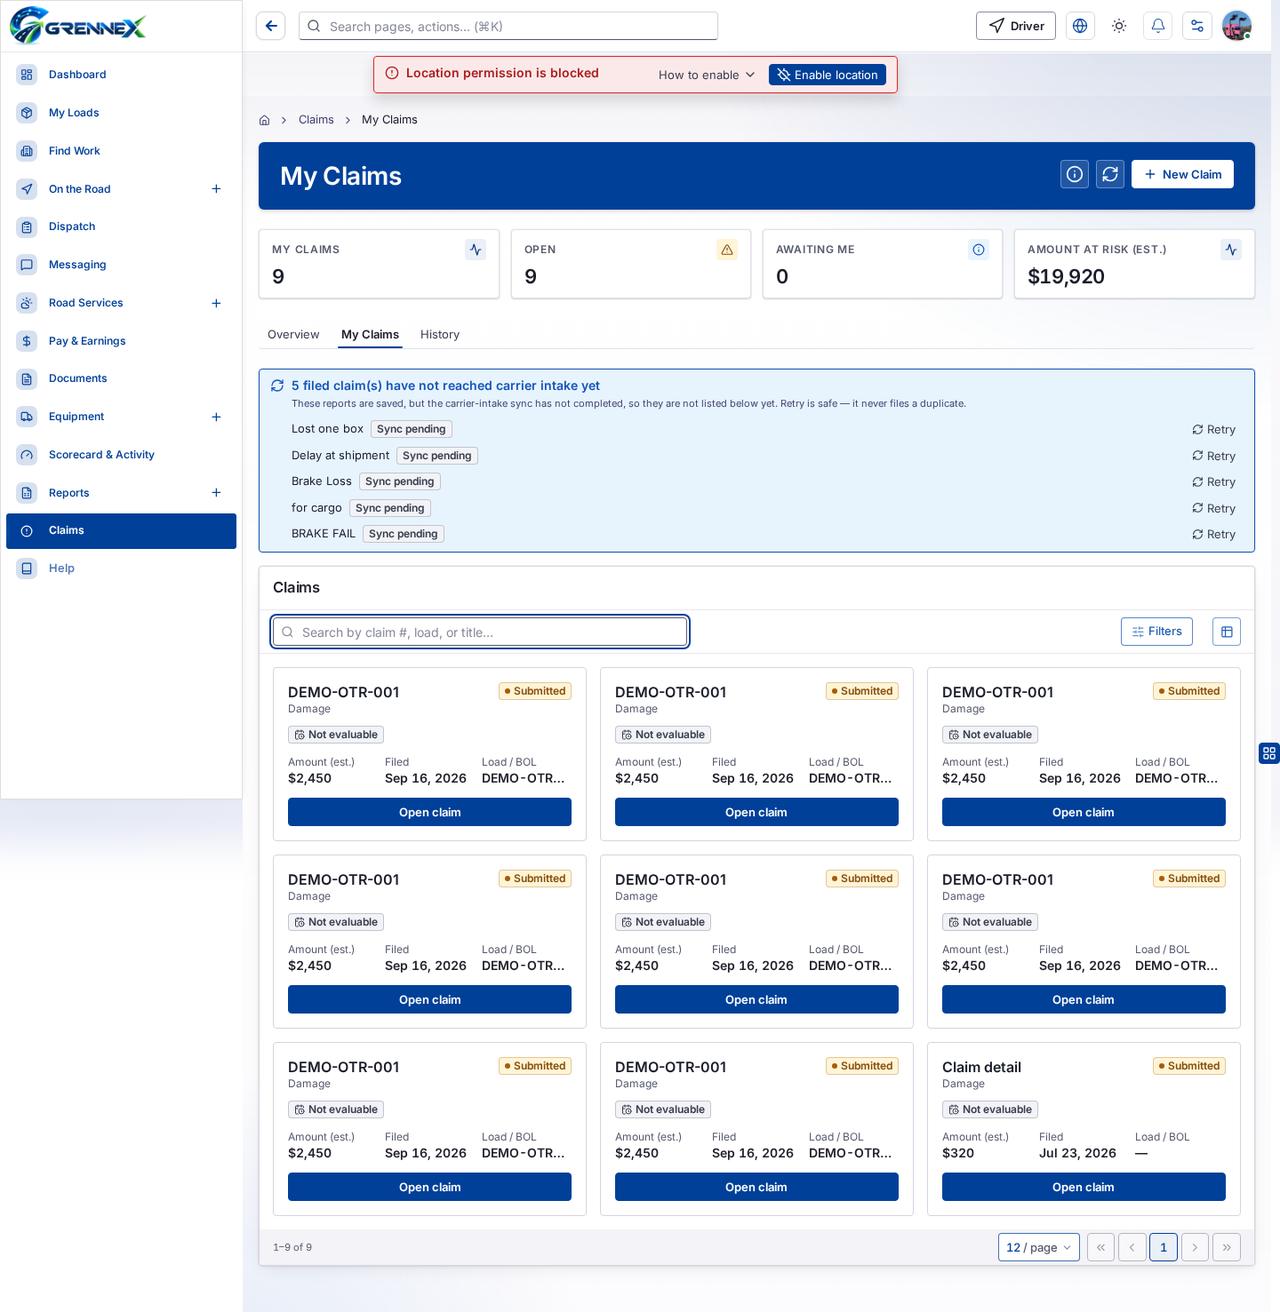1280x1312 pixels.
Task: Open the 12 / page size dropdown
Action: point(1039,1247)
